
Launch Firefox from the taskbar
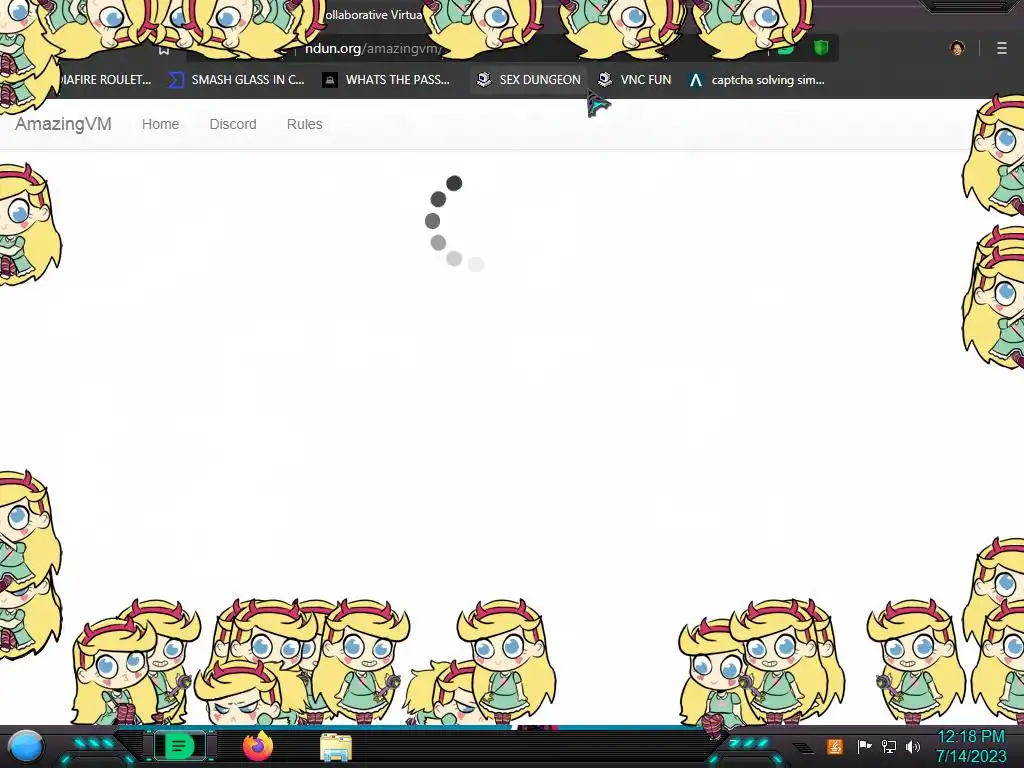pos(258,746)
